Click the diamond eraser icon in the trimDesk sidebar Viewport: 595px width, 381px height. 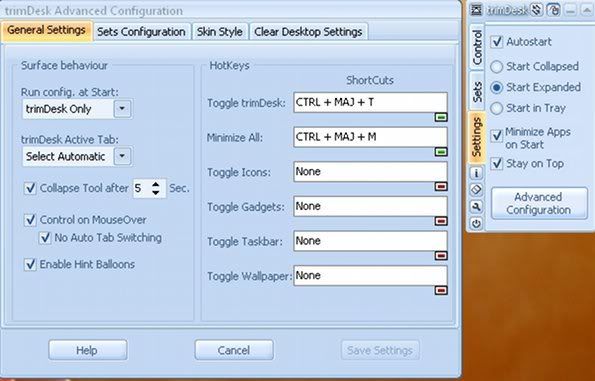click(476, 190)
